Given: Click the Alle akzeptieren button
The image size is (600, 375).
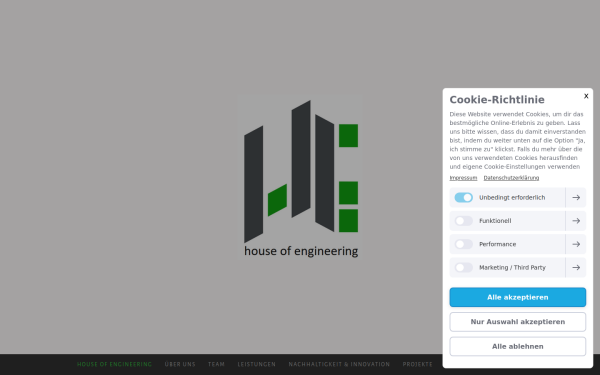Looking at the screenshot, I should pyautogui.click(x=517, y=297).
